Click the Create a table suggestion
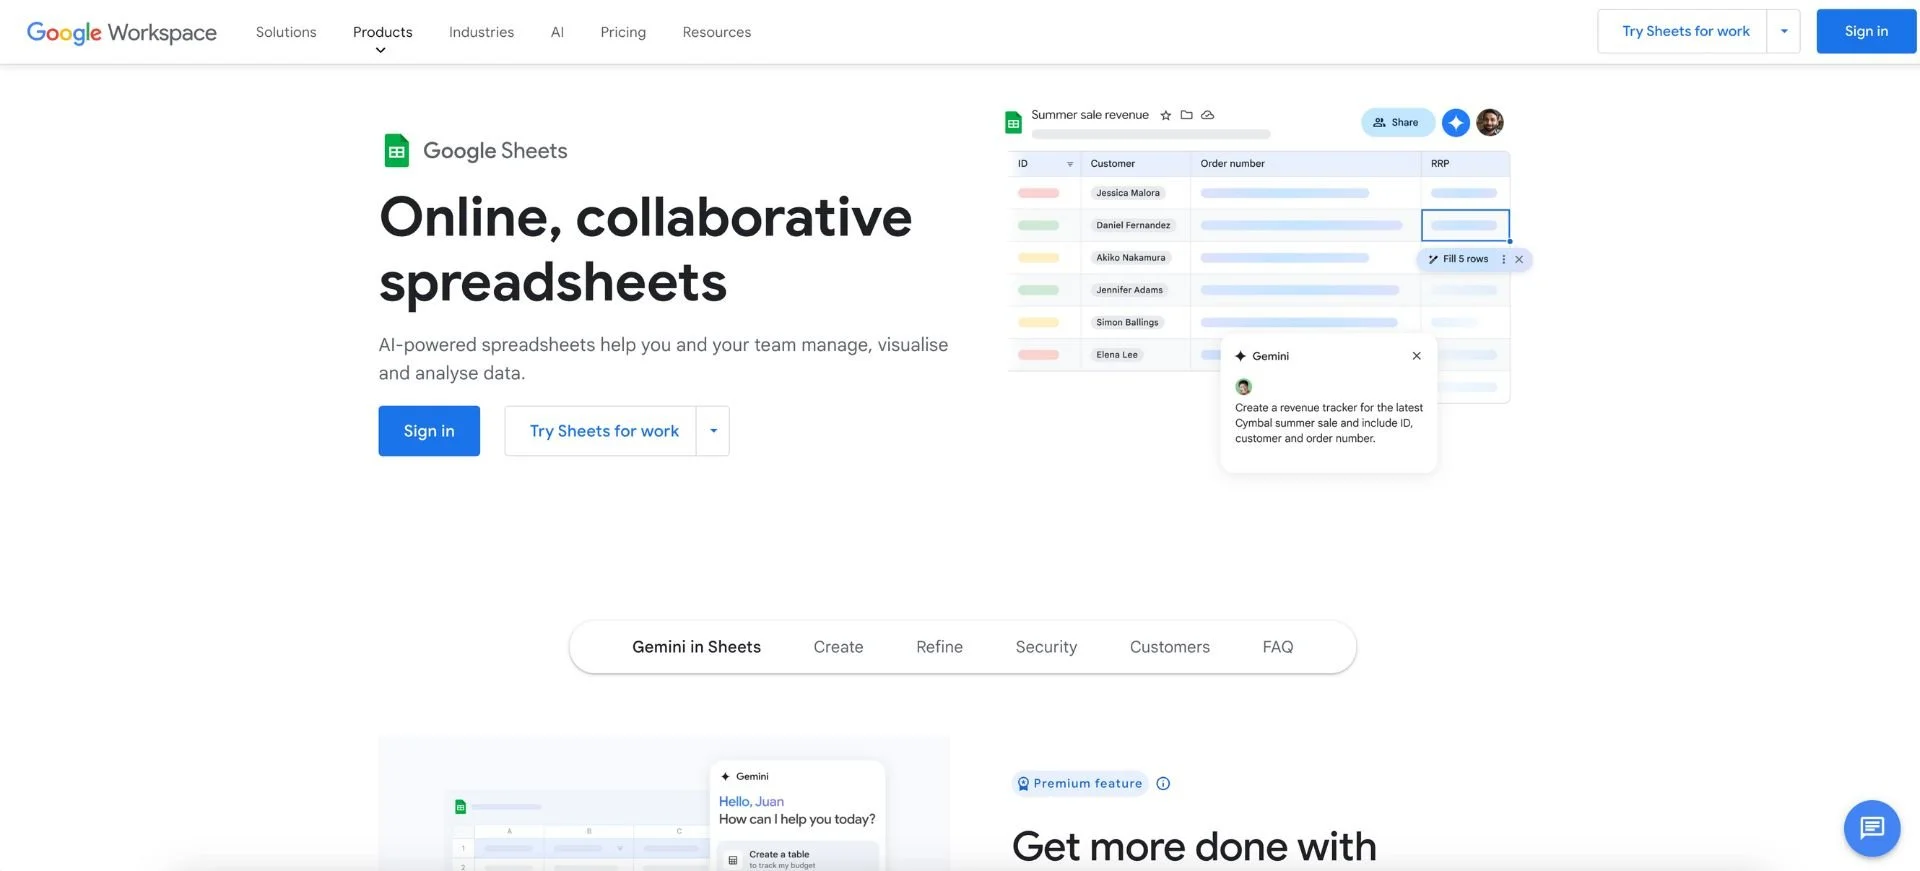The height and width of the screenshot is (871, 1920). (x=797, y=858)
